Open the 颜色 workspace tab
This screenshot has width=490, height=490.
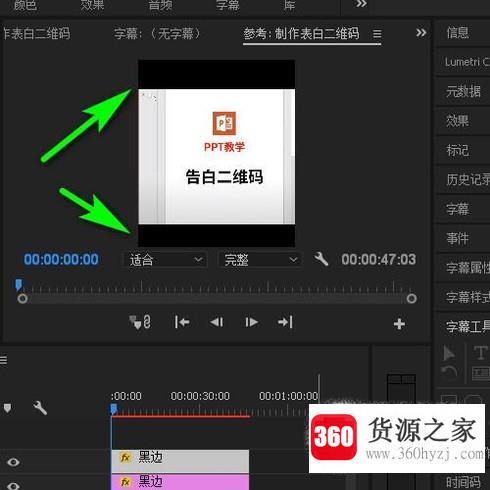click(25, 5)
